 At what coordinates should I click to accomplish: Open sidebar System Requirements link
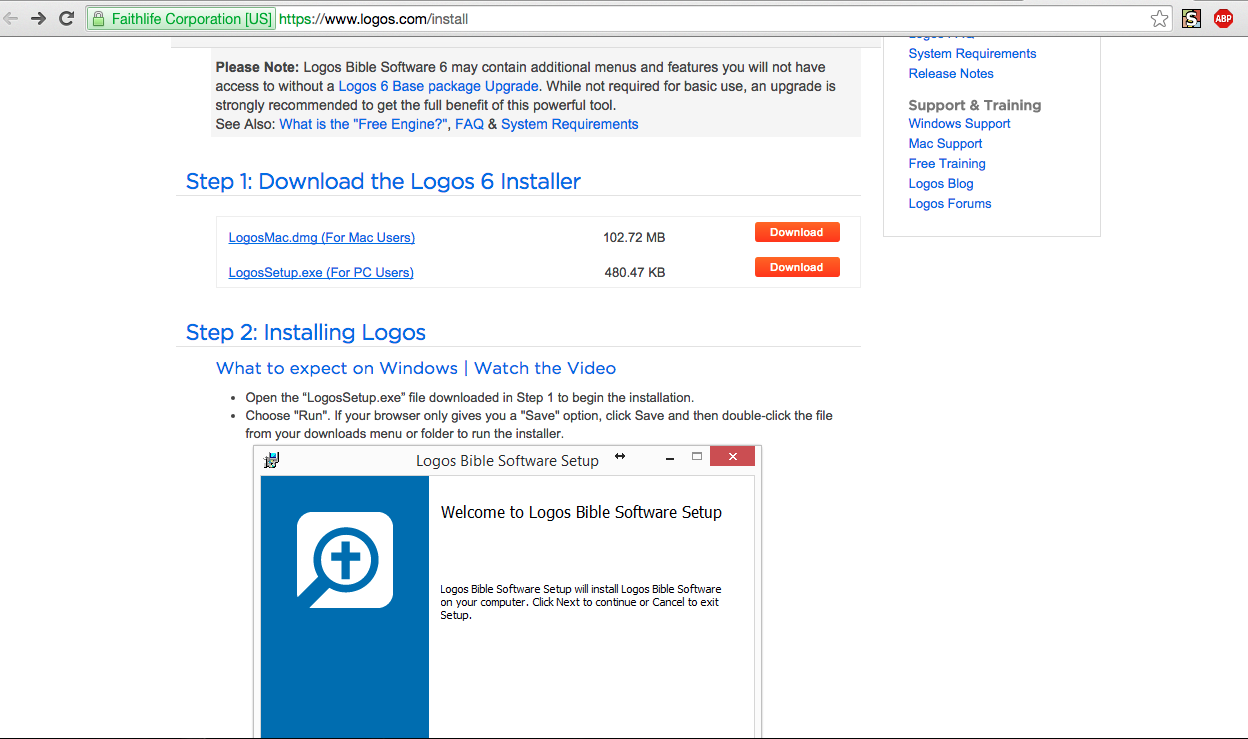(972, 53)
